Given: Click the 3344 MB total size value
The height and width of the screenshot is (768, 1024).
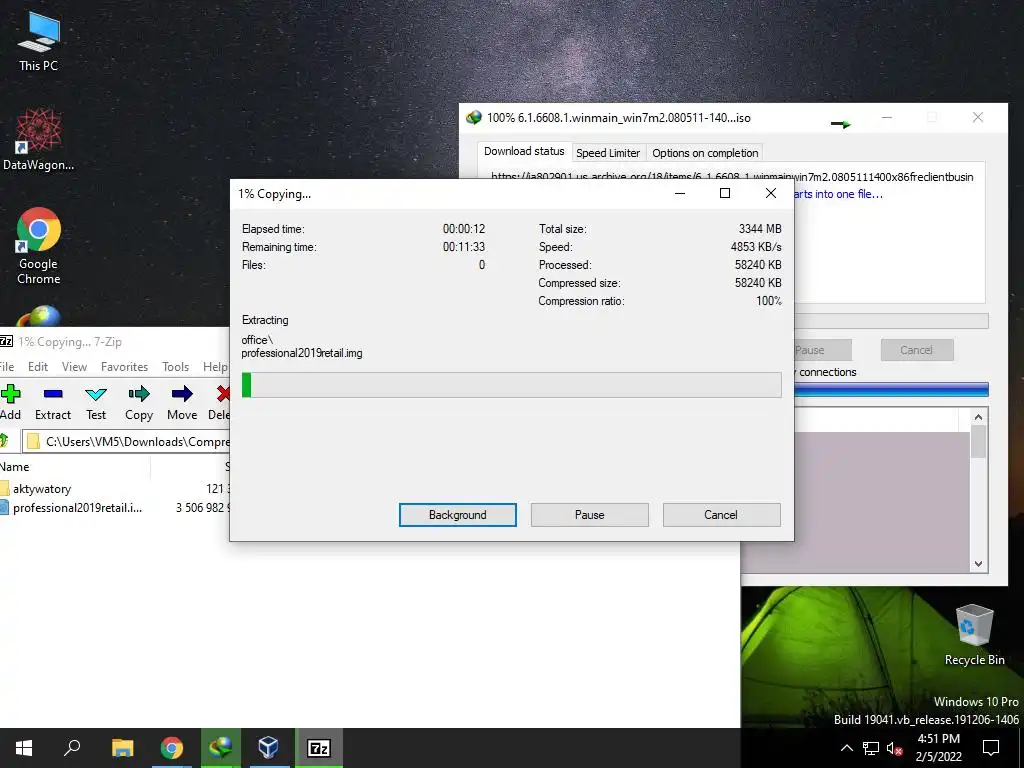Looking at the screenshot, I should 760,229.
